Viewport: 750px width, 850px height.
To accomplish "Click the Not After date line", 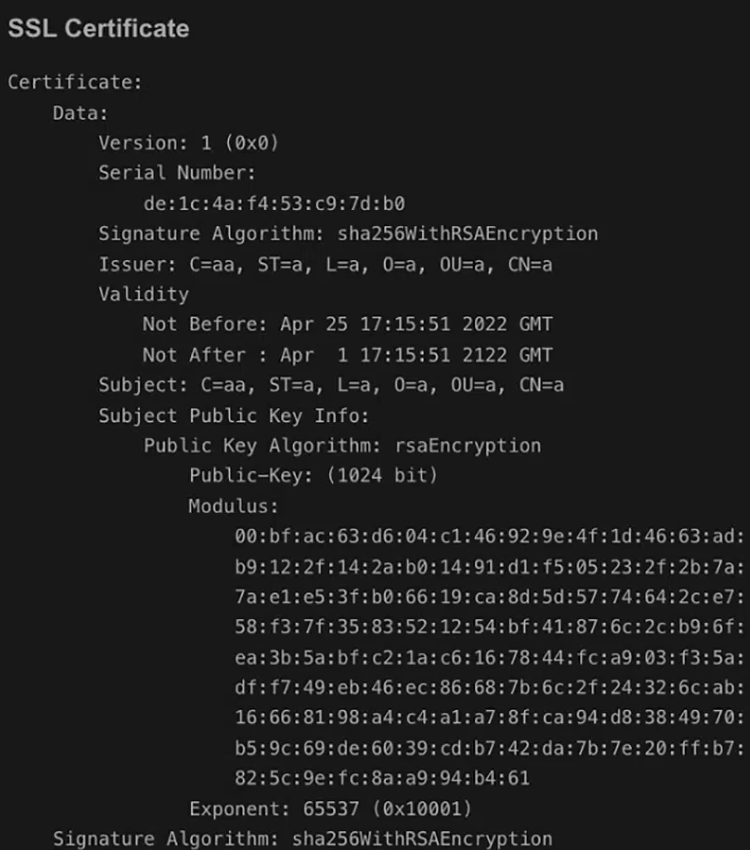I will click(x=347, y=355).
